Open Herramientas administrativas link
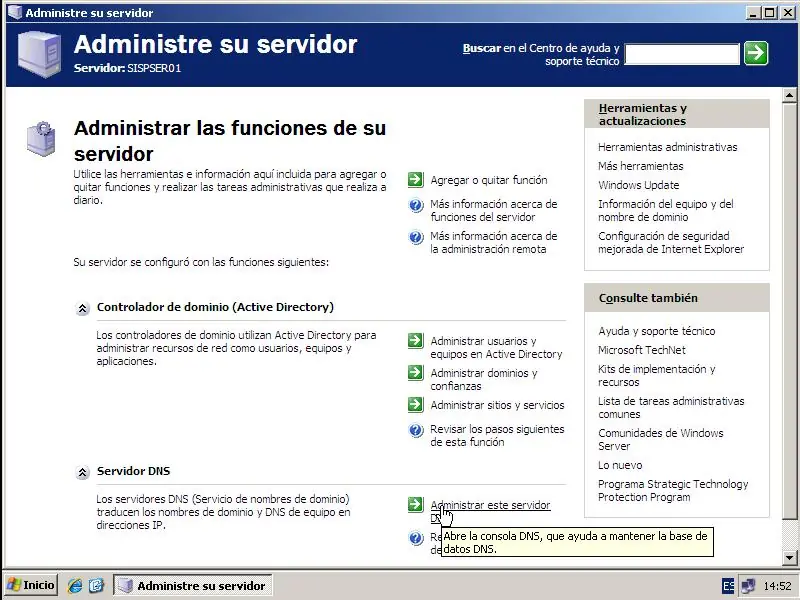 click(667, 147)
